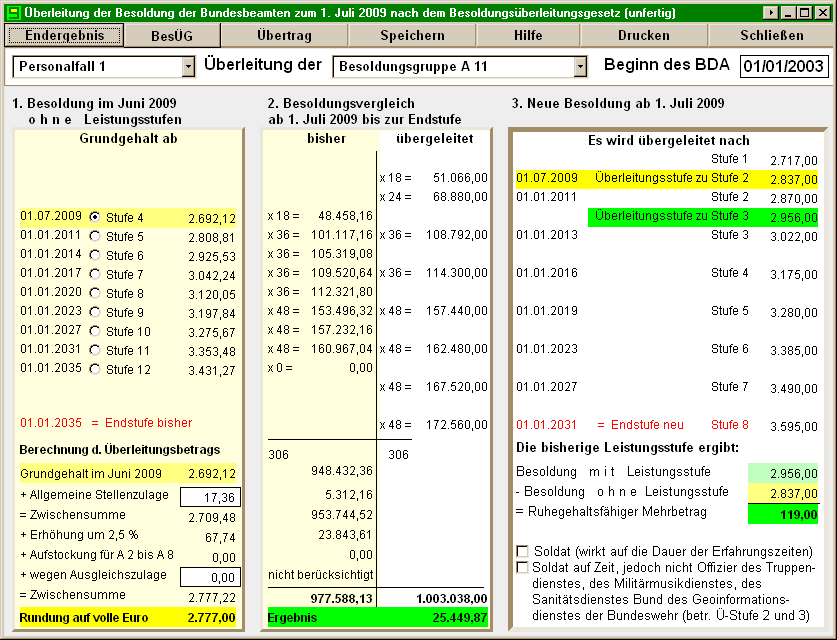Image resolution: width=837 pixels, height=640 pixels.
Task: Pick the Stufe 8 radio button
Action: (95, 293)
